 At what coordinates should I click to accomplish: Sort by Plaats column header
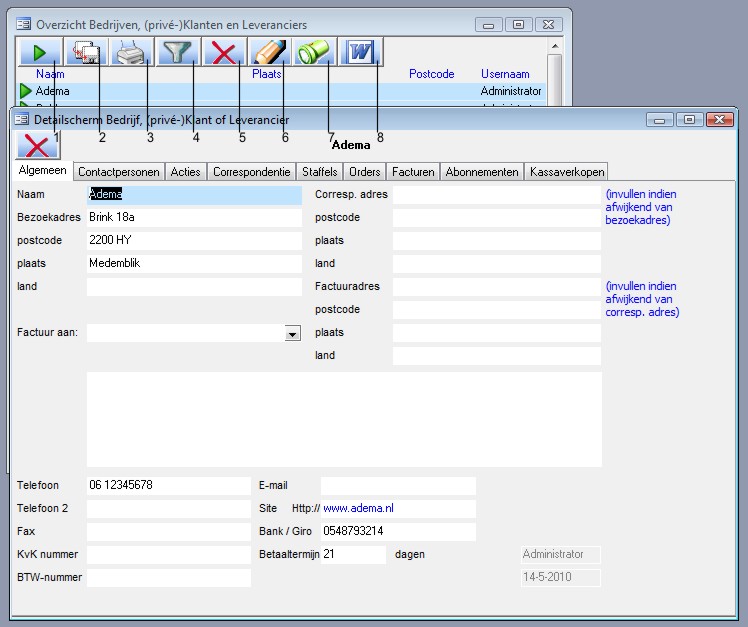click(266, 74)
